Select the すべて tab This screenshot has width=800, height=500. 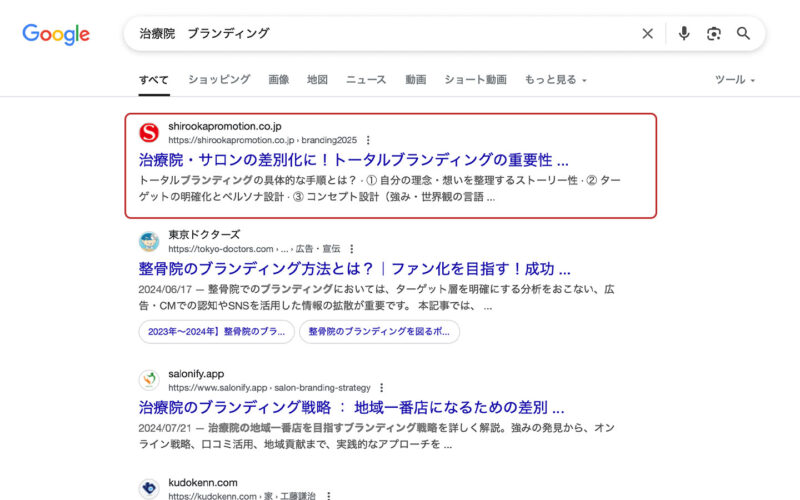pyautogui.click(x=154, y=80)
